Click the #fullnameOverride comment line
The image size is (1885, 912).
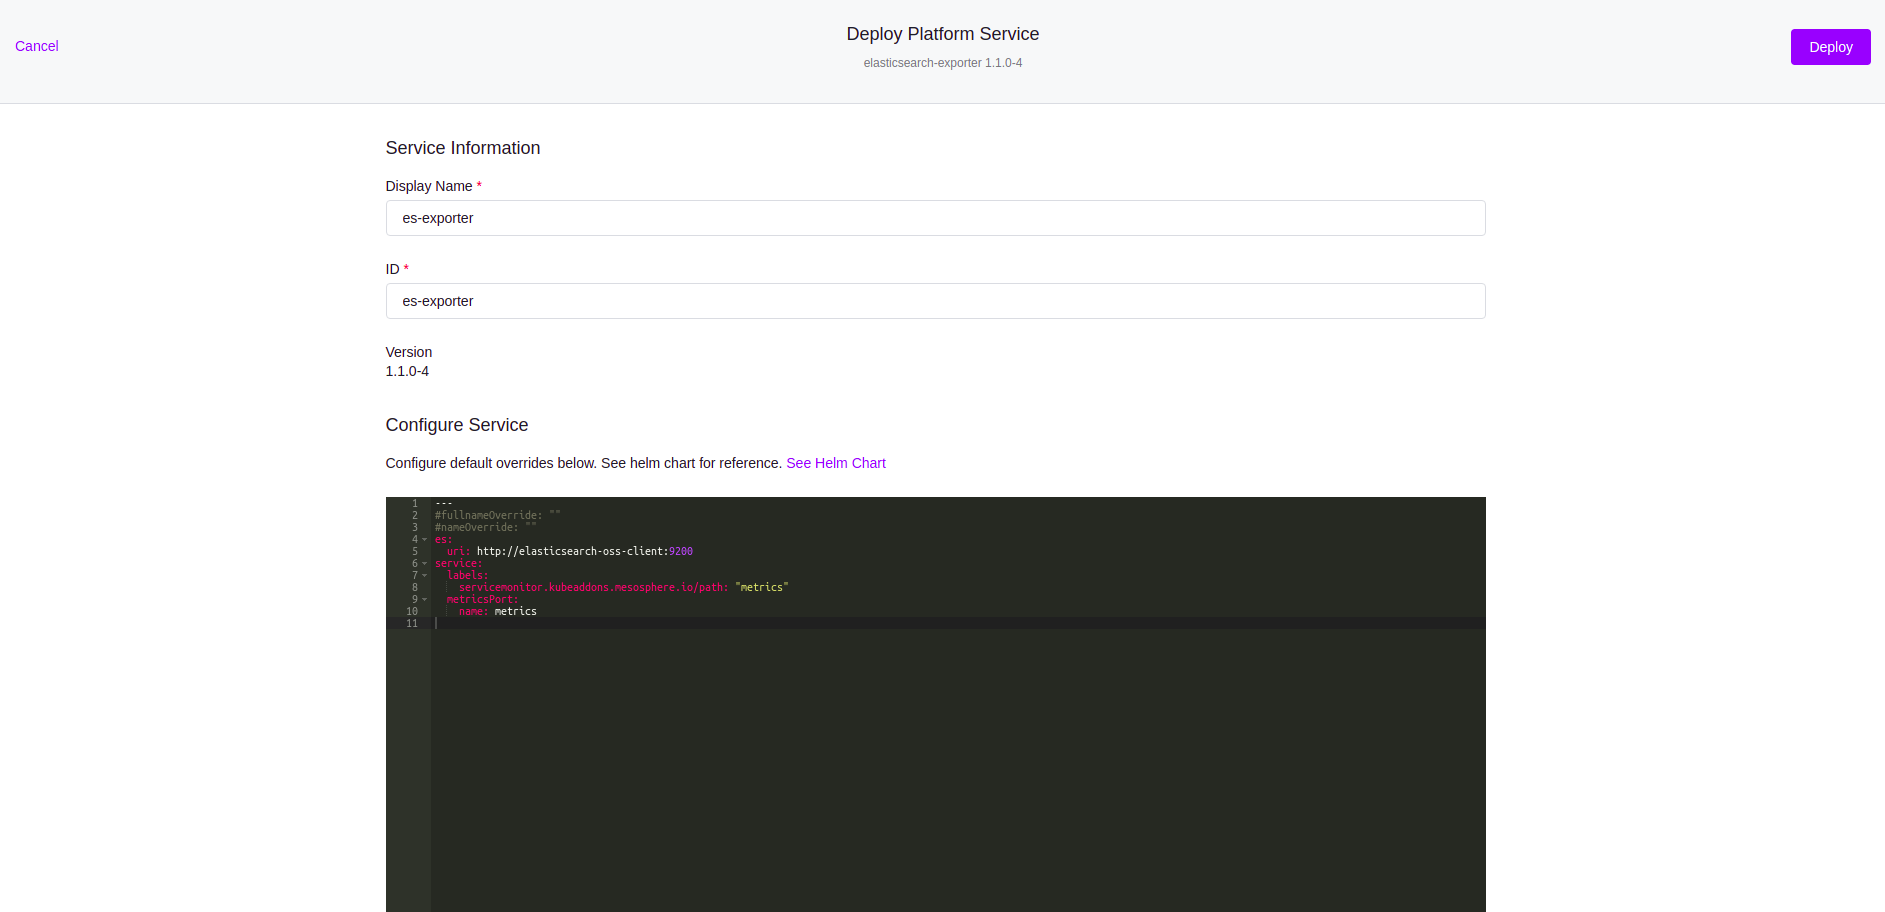[x=498, y=516]
